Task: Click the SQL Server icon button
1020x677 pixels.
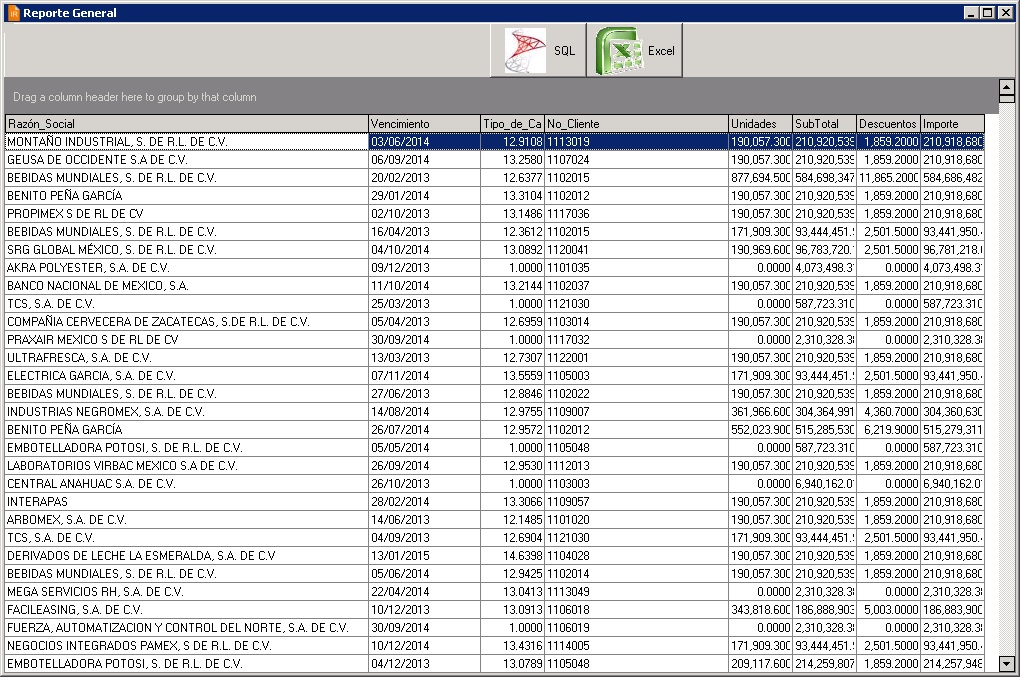Action: coord(538,51)
